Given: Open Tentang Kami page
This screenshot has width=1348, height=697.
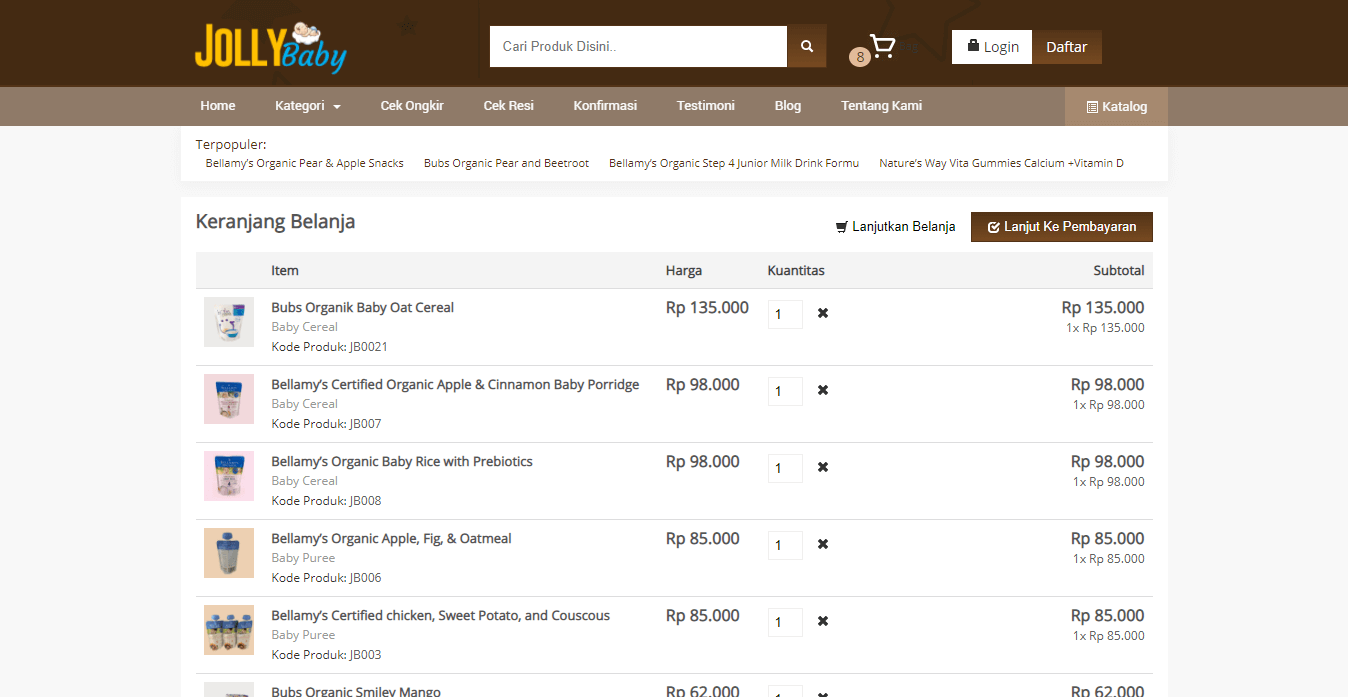Looking at the screenshot, I should pyautogui.click(x=881, y=106).
